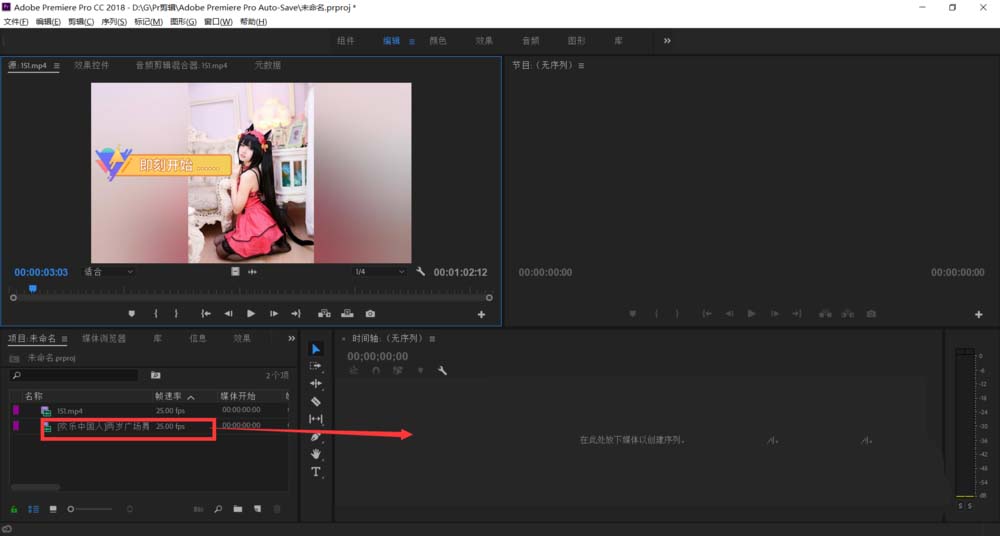The image size is (1000, 536).
Task: Click the New Item icon in Project panel
Action: click(x=258, y=509)
